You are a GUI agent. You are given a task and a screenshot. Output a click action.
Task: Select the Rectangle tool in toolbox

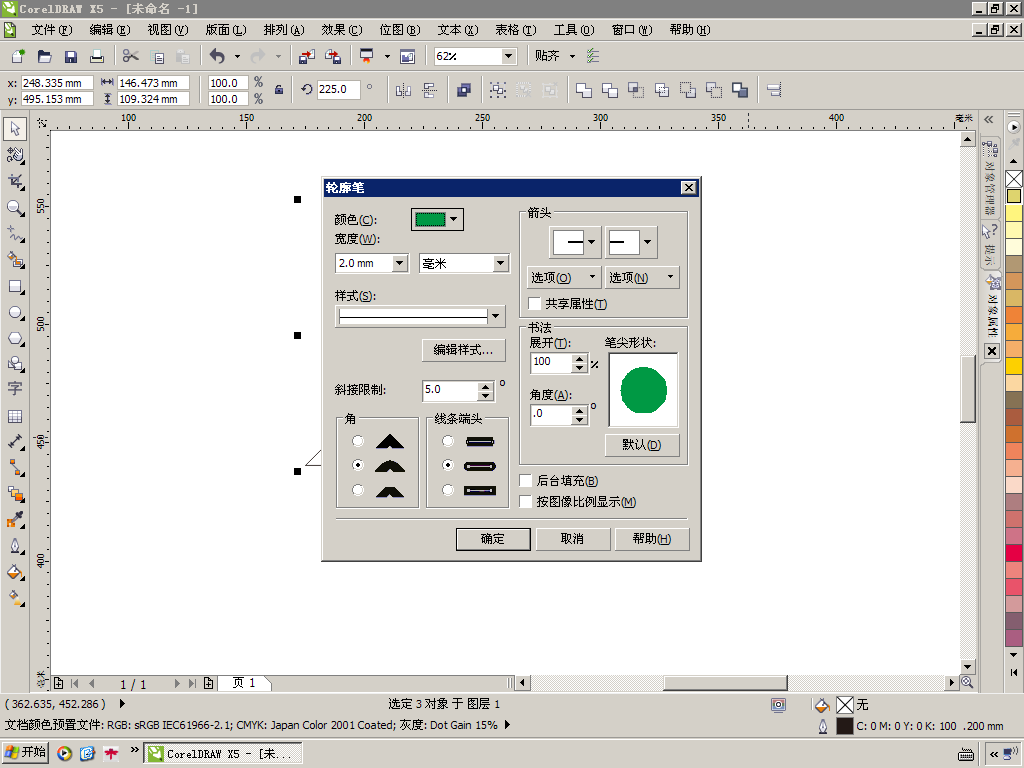pos(15,286)
